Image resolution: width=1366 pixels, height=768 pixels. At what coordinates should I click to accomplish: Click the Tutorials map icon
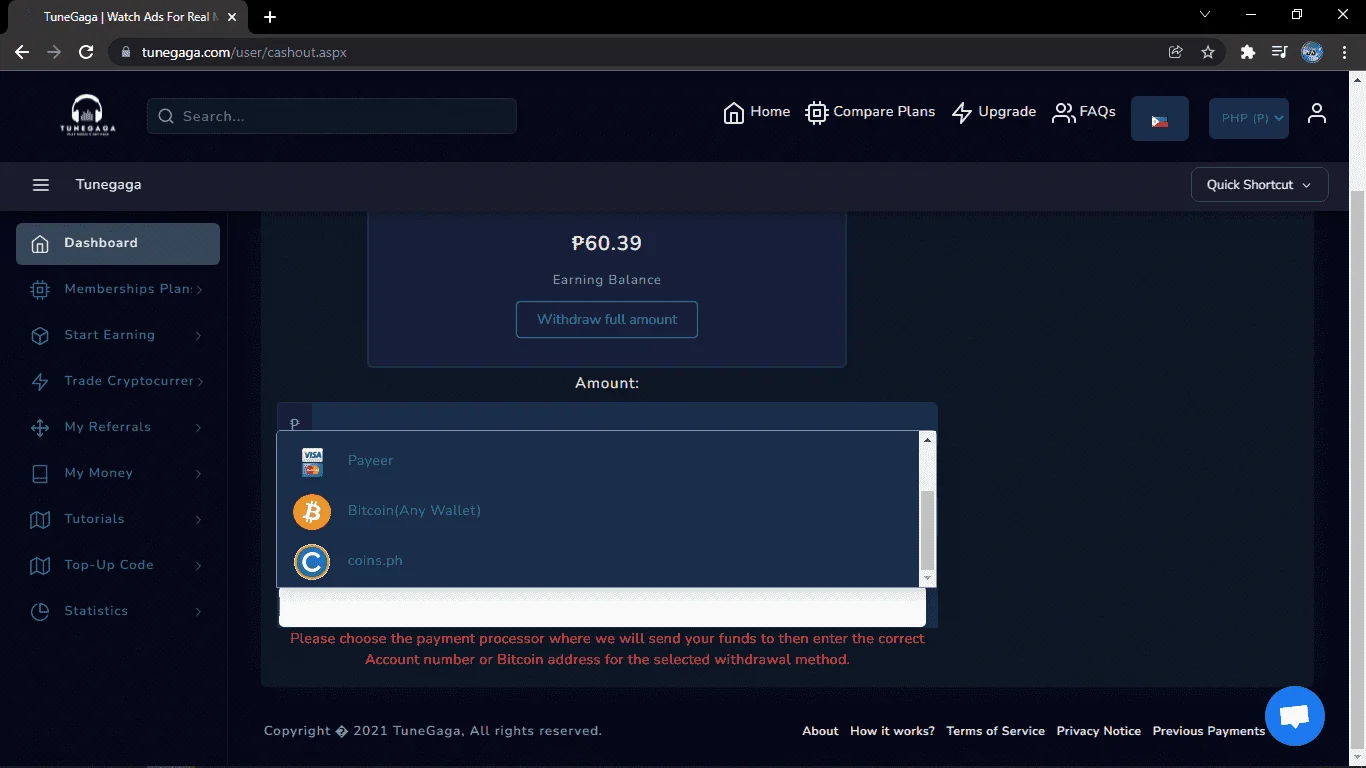coord(40,520)
